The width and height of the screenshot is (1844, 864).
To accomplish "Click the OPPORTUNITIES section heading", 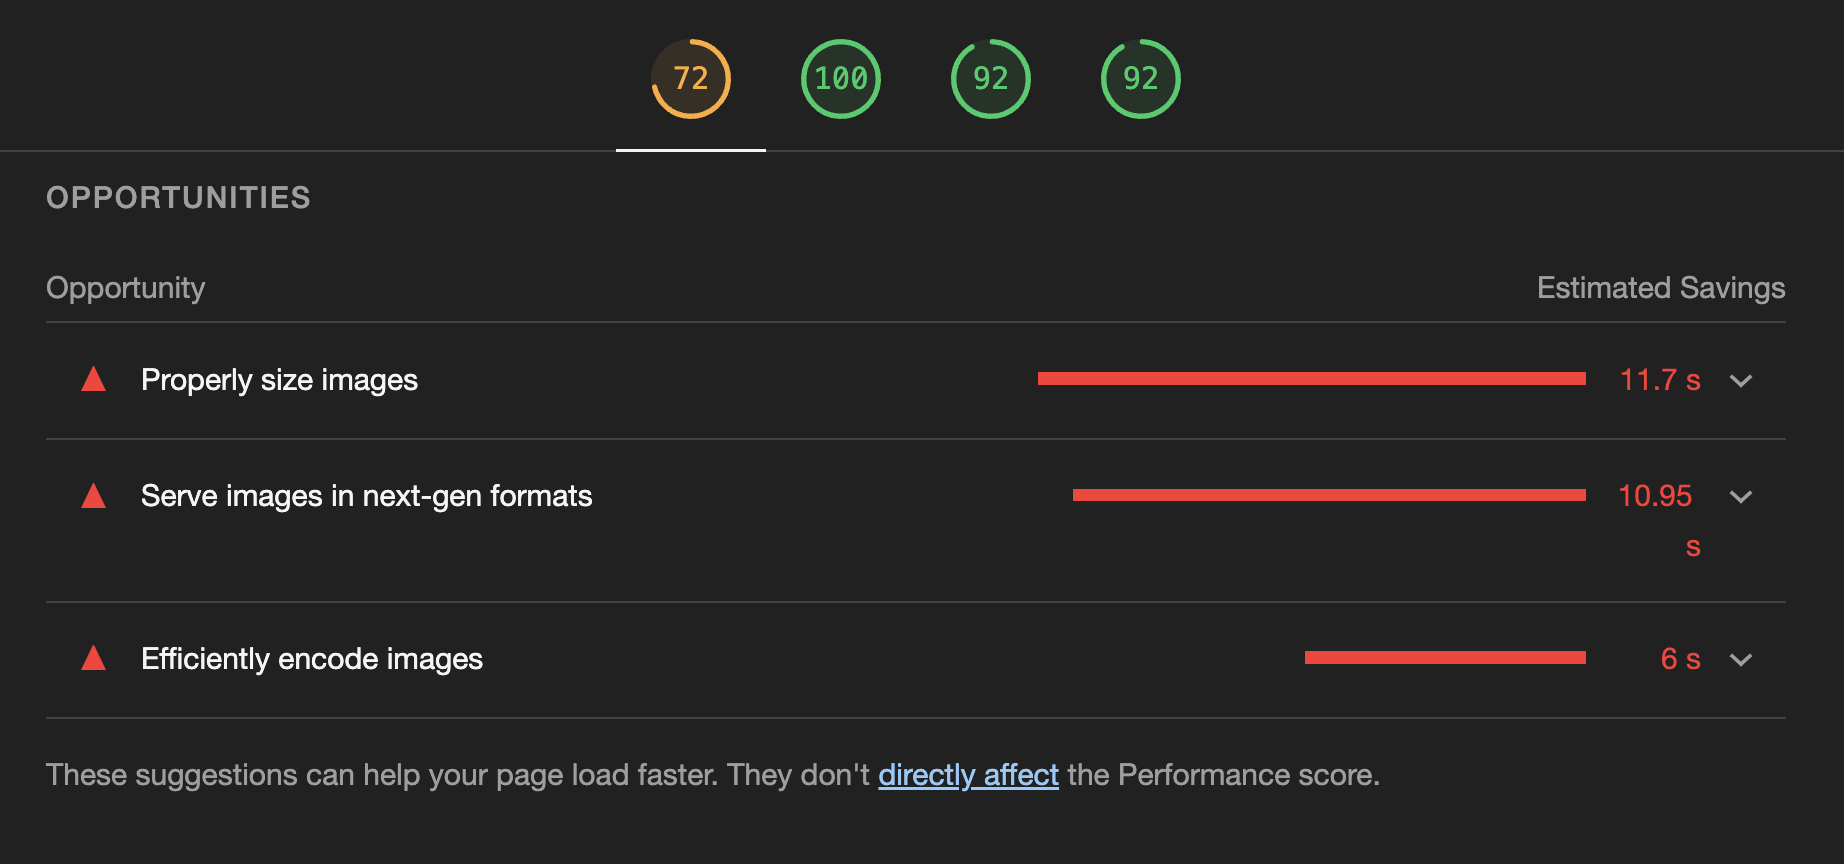I will [x=178, y=198].
